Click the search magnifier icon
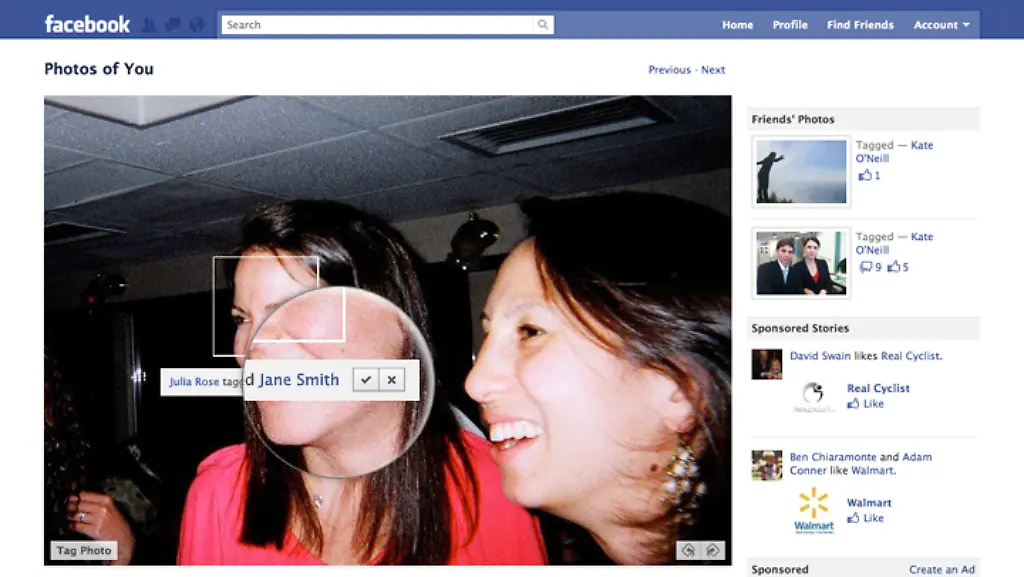The image size is (1024, 577). coord(543,25)
